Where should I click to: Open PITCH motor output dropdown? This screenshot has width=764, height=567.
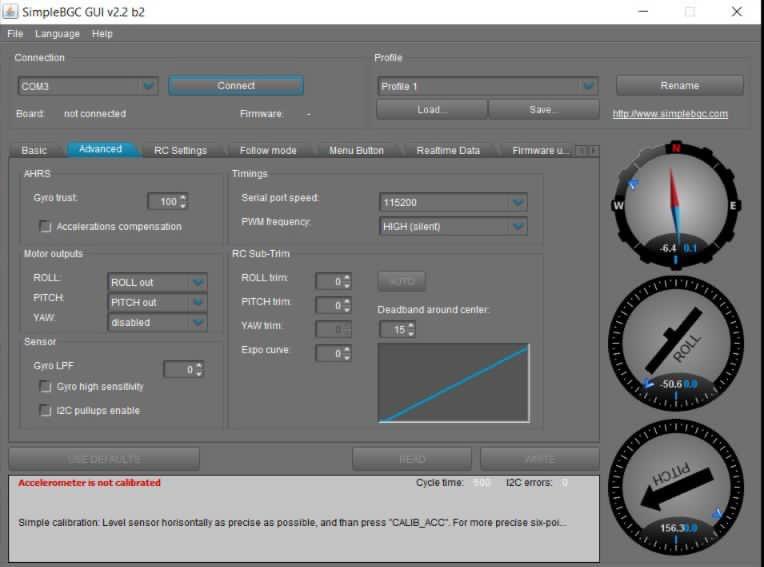click(x=157, y=302)
